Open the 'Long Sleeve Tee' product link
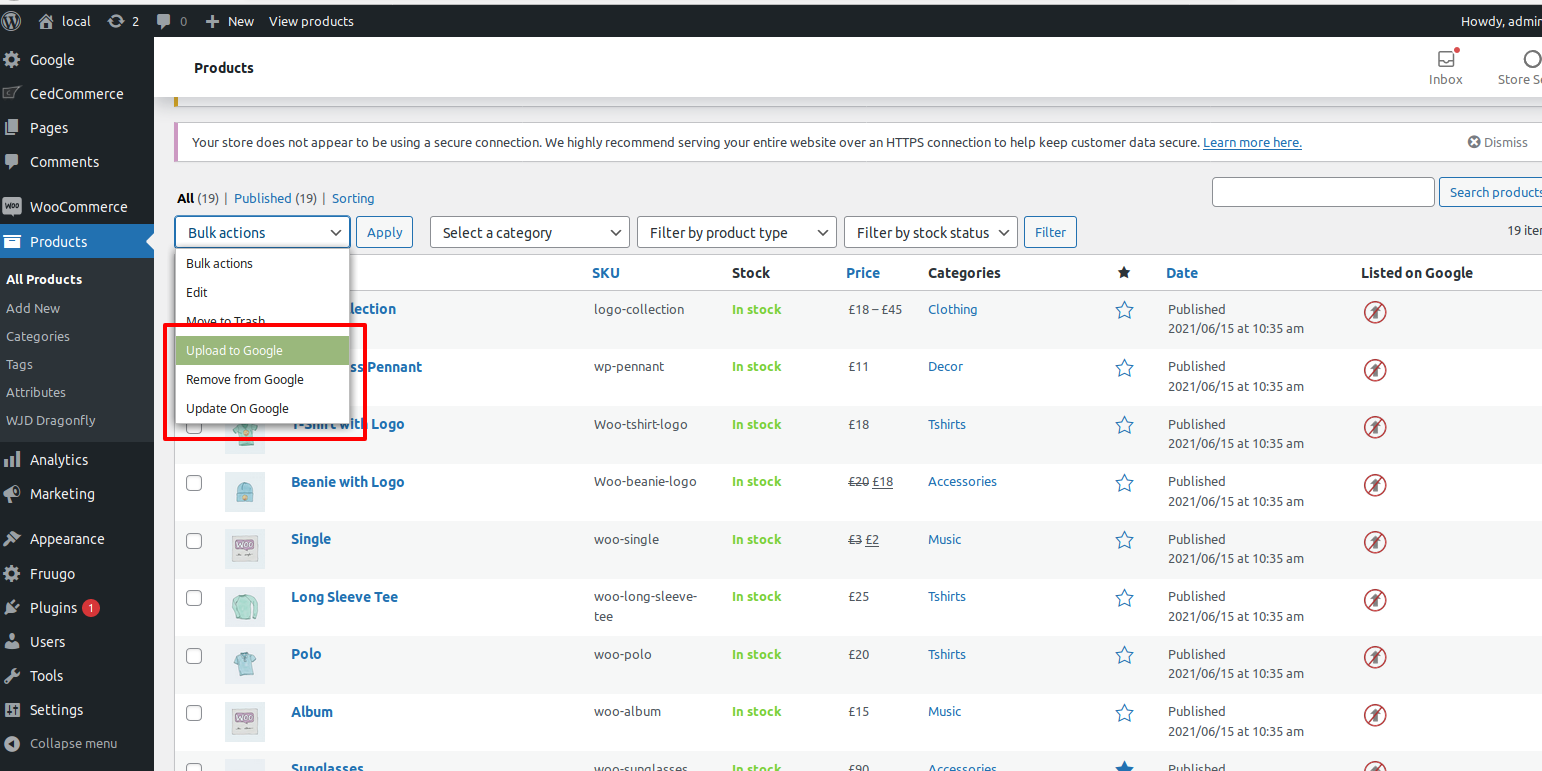 (x=344, y=597)
